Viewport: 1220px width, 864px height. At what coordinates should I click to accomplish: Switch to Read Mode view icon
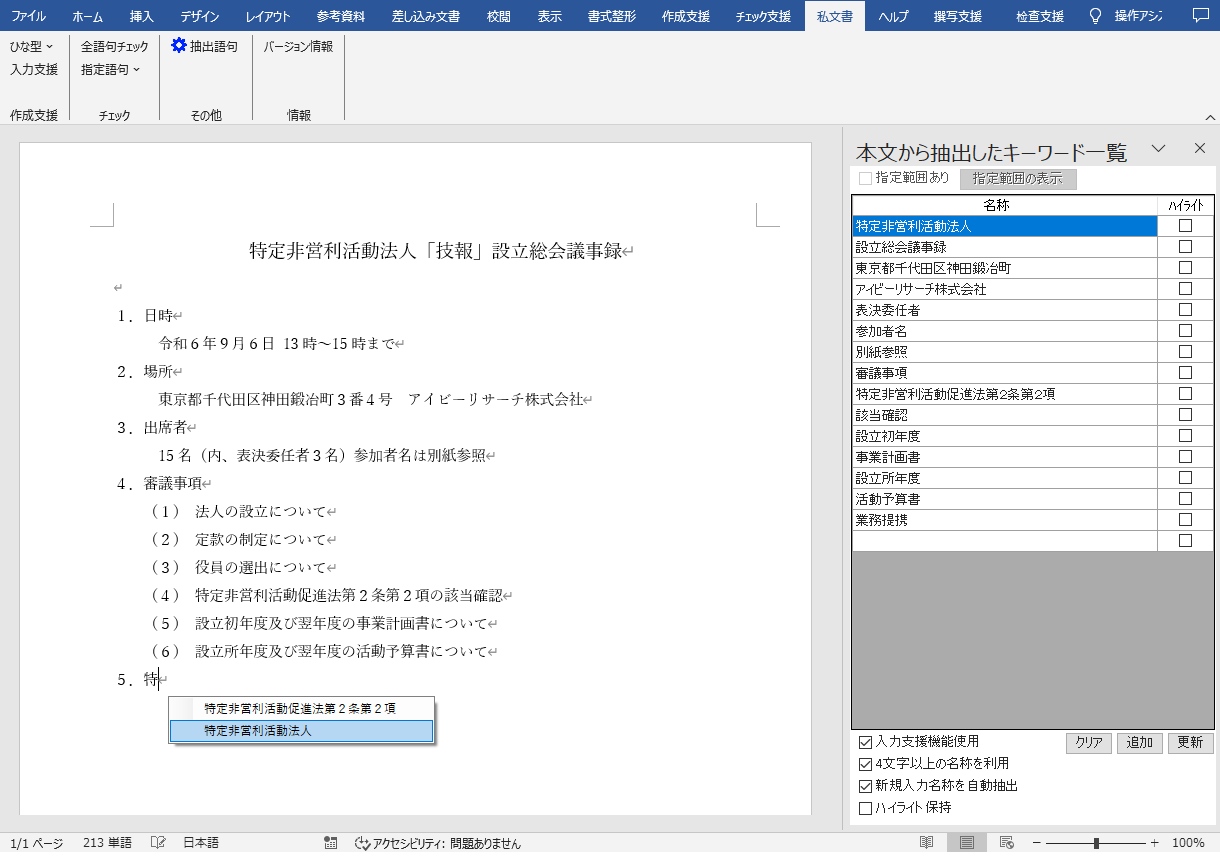(927, 843)
